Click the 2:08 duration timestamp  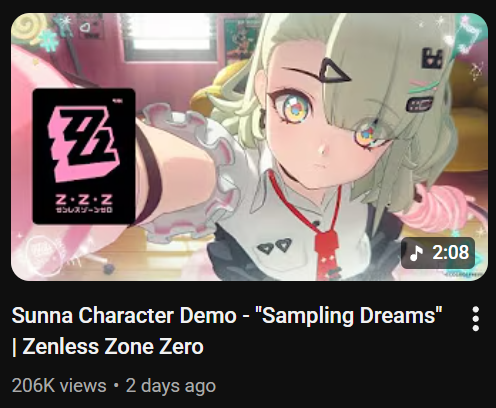tap(450, 252)
